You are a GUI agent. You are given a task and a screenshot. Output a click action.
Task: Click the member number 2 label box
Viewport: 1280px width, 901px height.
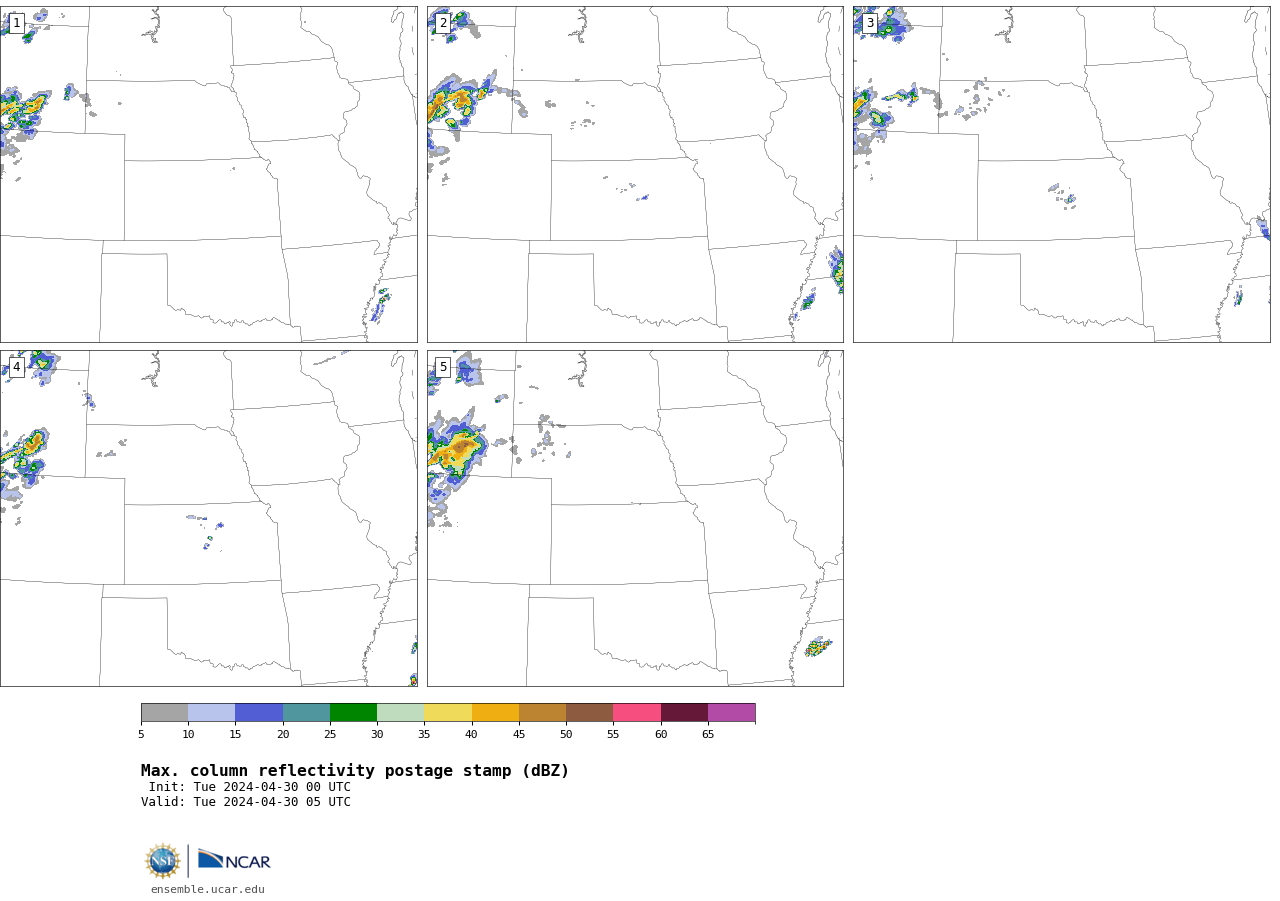click(443, 23)
